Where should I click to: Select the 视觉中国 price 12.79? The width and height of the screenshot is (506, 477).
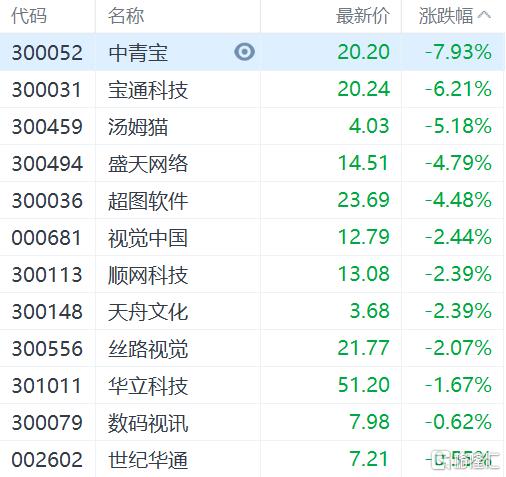[364, 237]
